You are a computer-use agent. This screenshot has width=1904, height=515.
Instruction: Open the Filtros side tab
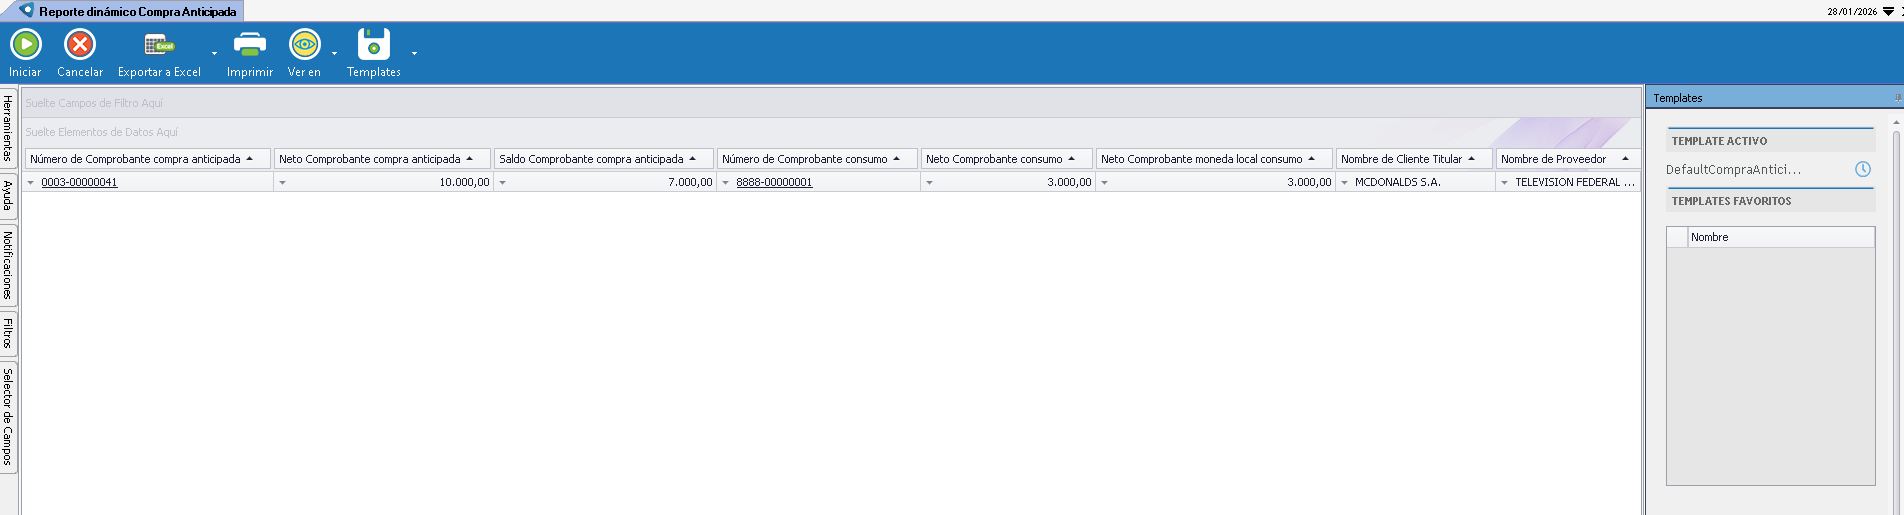click(8, 333)
